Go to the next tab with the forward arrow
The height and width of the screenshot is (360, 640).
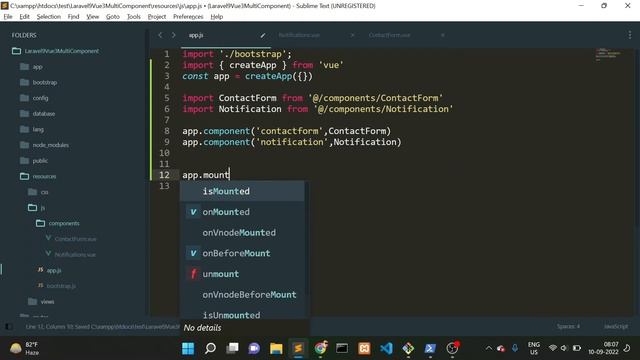(173, 35)
